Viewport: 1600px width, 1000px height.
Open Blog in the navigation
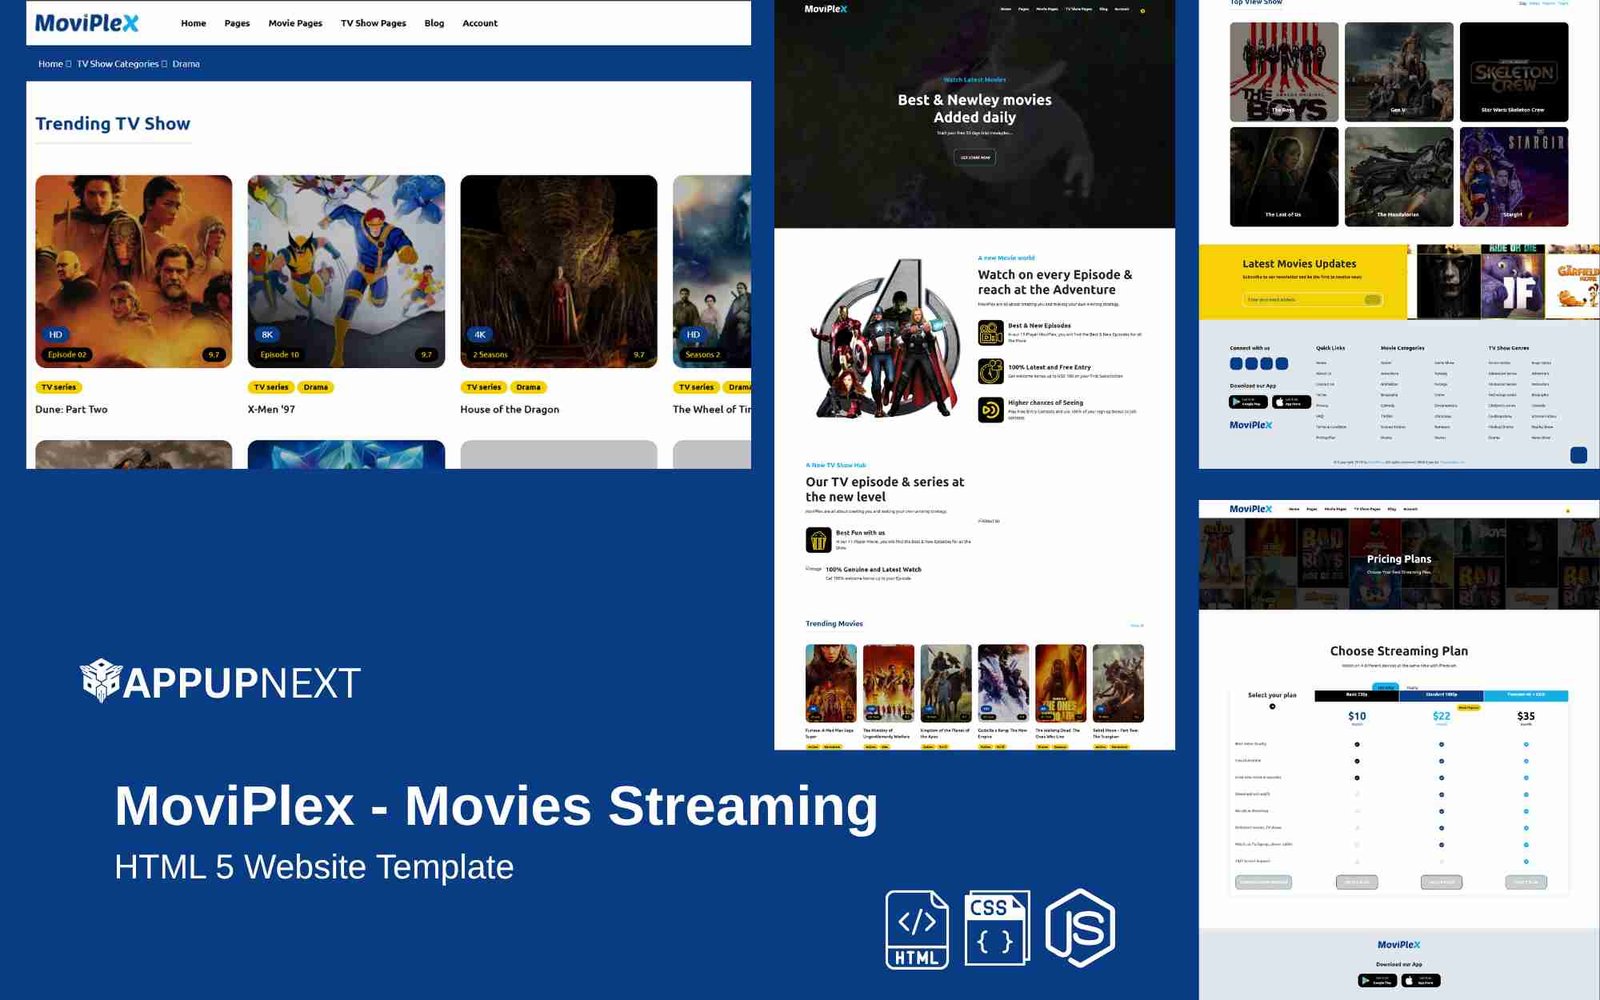coord(434,23)
